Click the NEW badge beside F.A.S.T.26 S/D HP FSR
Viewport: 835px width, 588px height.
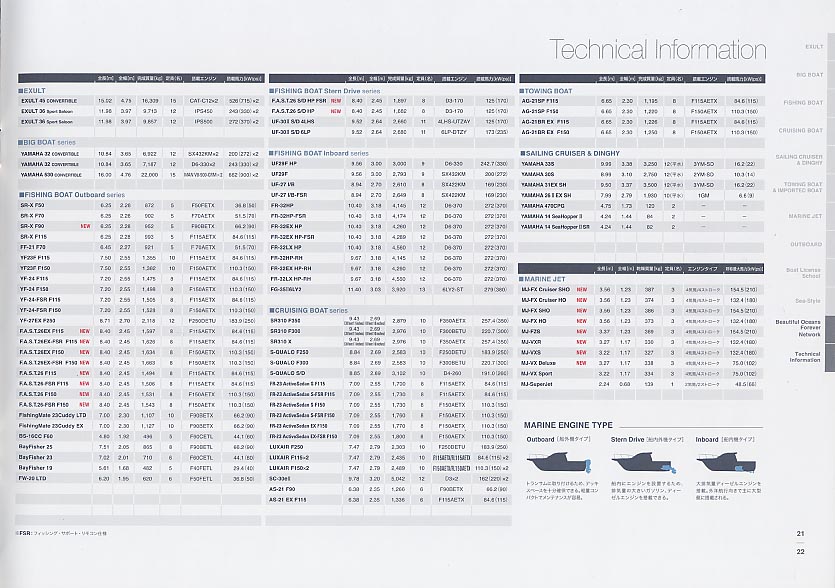(x=335, y=101)
